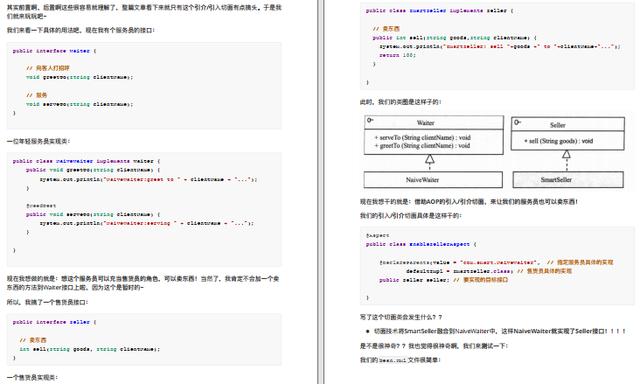640x384 pixels.
Task: Click the orange comment in the Seller interface
Action: [33, 340]
